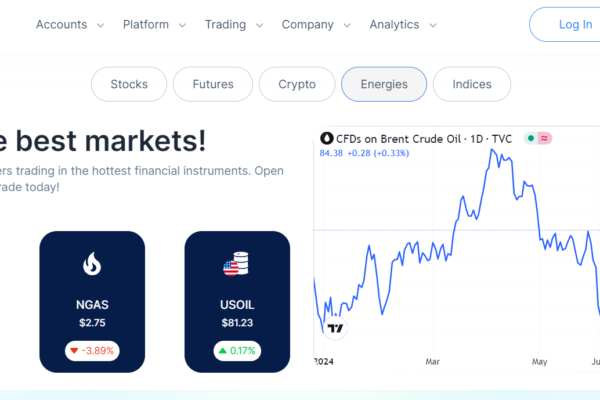
Task: Select the Crypto market tab
Action: tap(297, 84)
